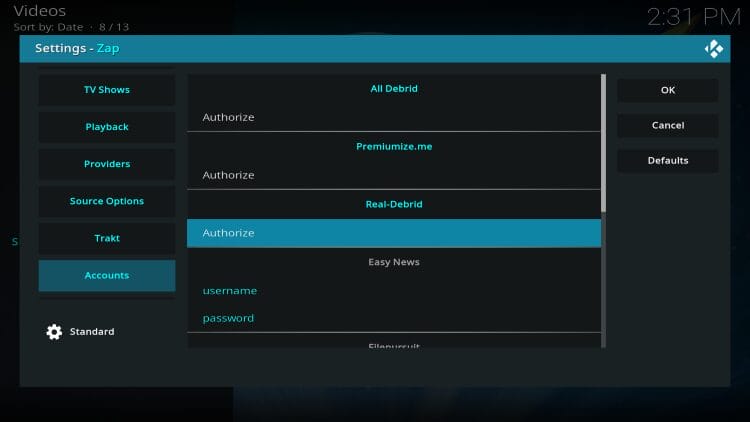
Task: Switch to the Providers category
Action: click(x=107, y=164)
